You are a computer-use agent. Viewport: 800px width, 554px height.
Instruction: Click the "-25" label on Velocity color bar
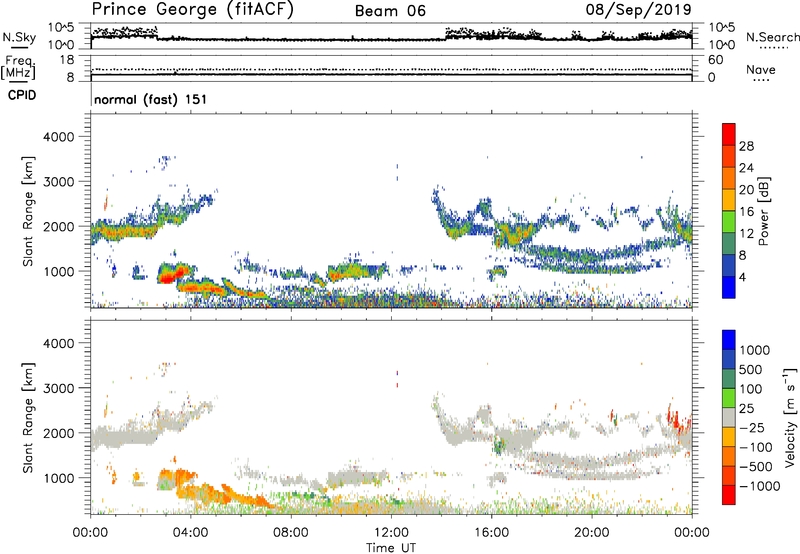click(752, 427)
